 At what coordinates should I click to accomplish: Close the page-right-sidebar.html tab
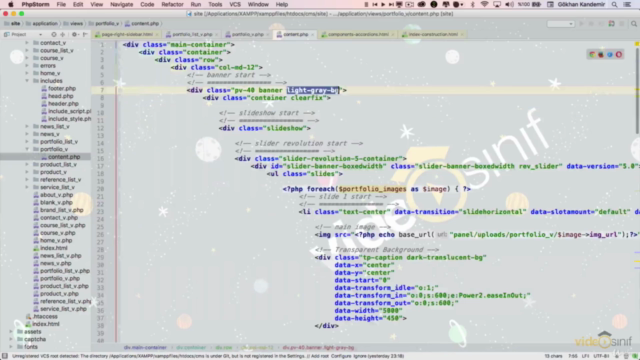[157, 35]
